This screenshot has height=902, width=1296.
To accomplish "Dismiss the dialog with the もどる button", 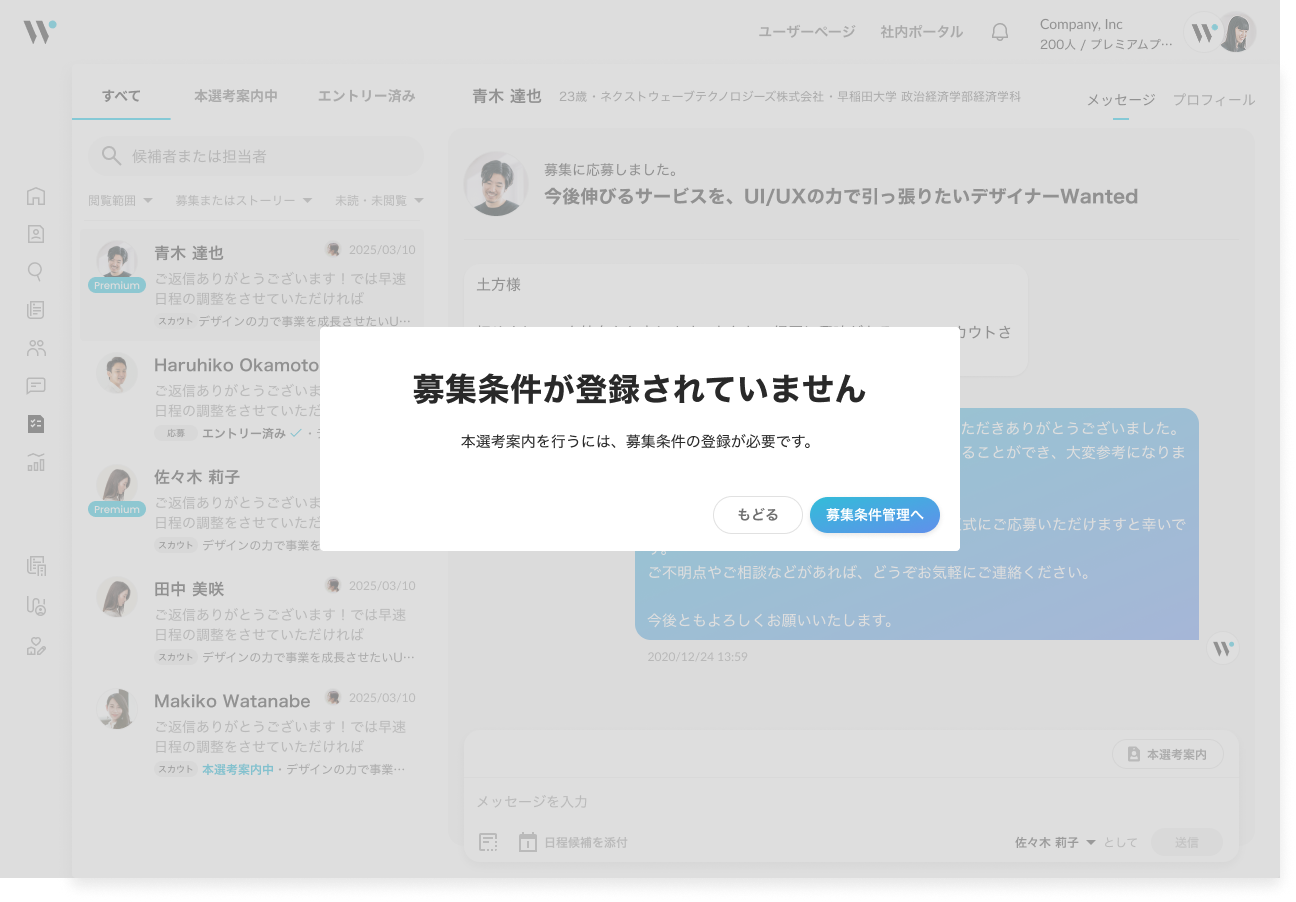I will 757,514.
